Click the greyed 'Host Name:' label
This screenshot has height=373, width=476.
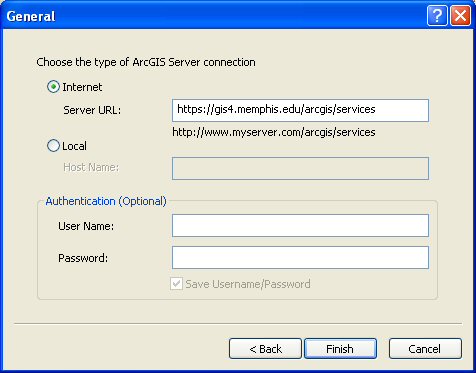pyautogui.click(x=91, y=167)
